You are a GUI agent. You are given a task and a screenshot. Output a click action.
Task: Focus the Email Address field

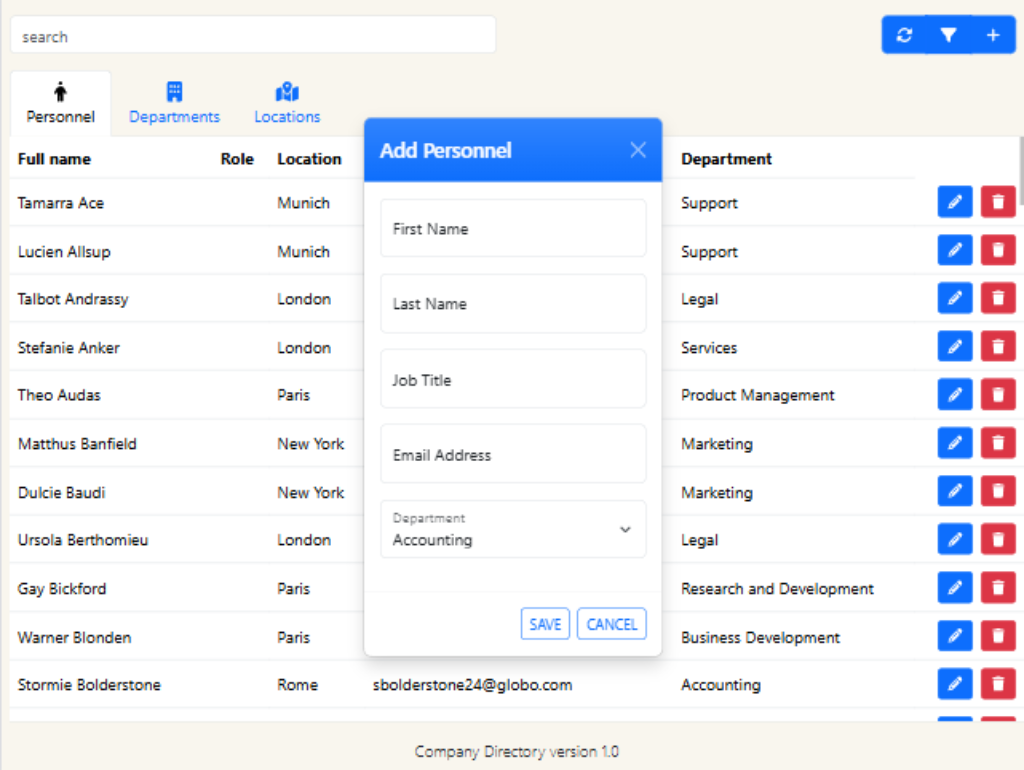coord(513,454)
